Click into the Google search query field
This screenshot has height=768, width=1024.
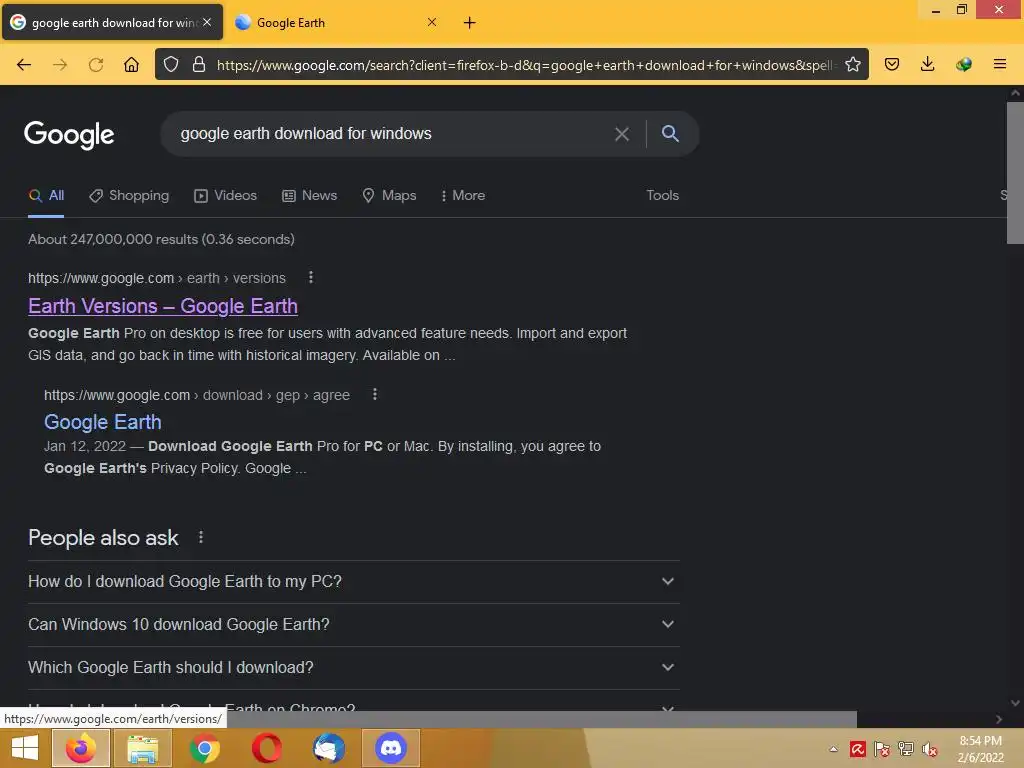point(392,134)
